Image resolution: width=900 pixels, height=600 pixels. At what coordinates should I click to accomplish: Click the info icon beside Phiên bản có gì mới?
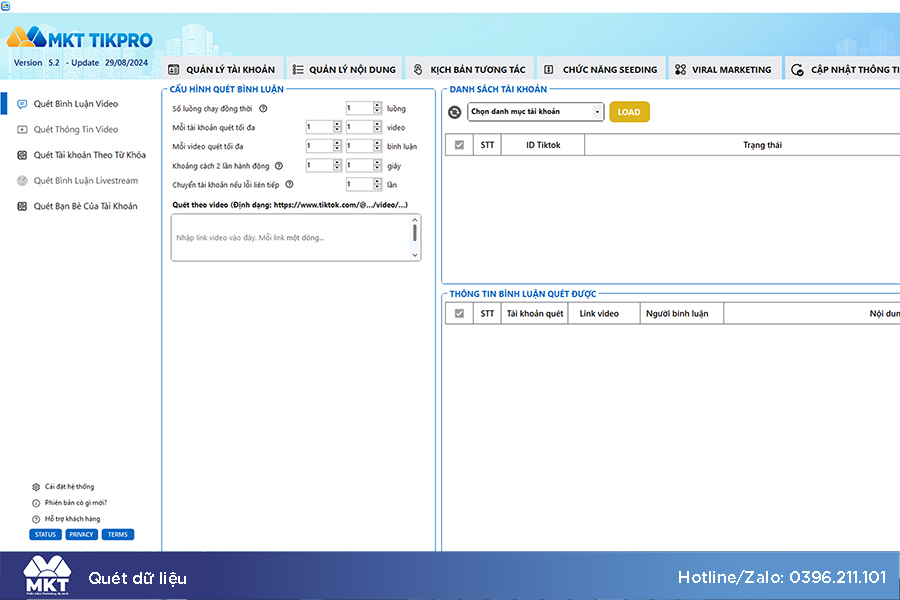[36, 503]
